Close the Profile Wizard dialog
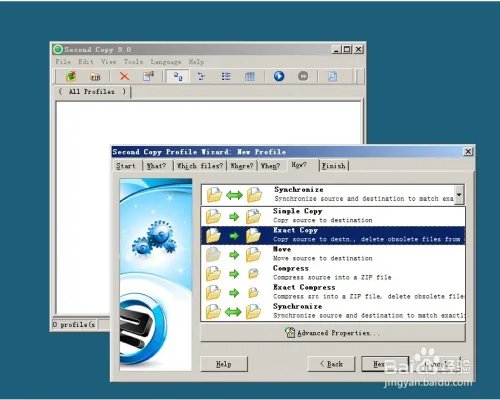The width and height of the screenshot is (500, 400). 468,152
